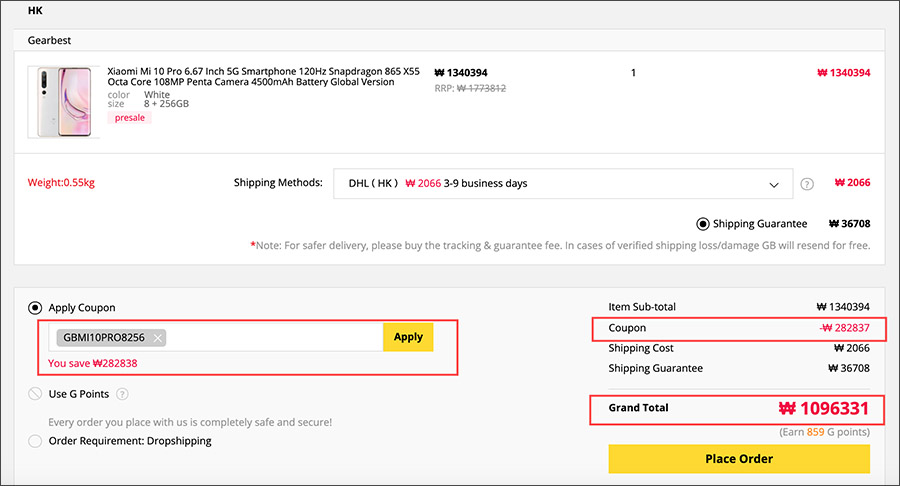Open the Shipping Methods DHL dropdown
Screen dimensions: 900x486
tap(563, 184)
